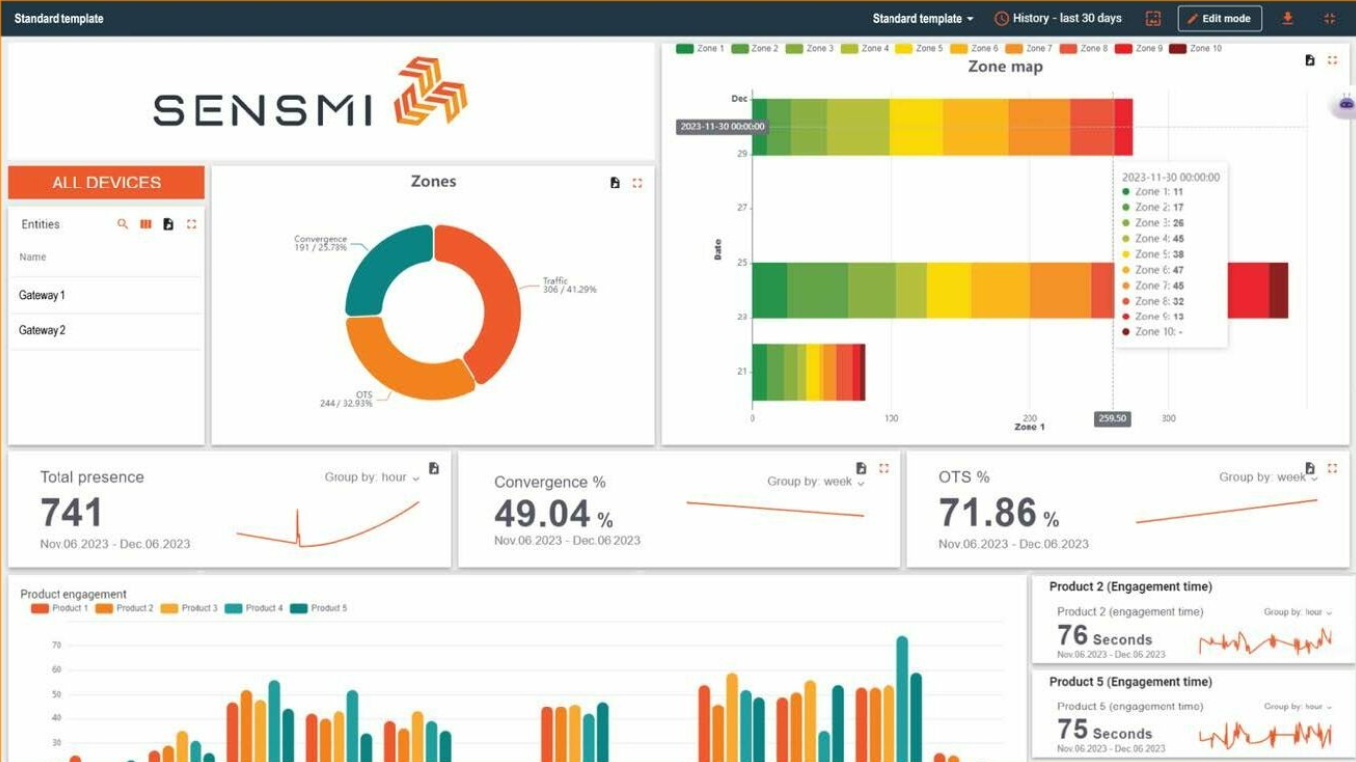The image size is (1356, 762).
Task: Open the History - last 30 days time window
Action: click(x=1058, y=19)
